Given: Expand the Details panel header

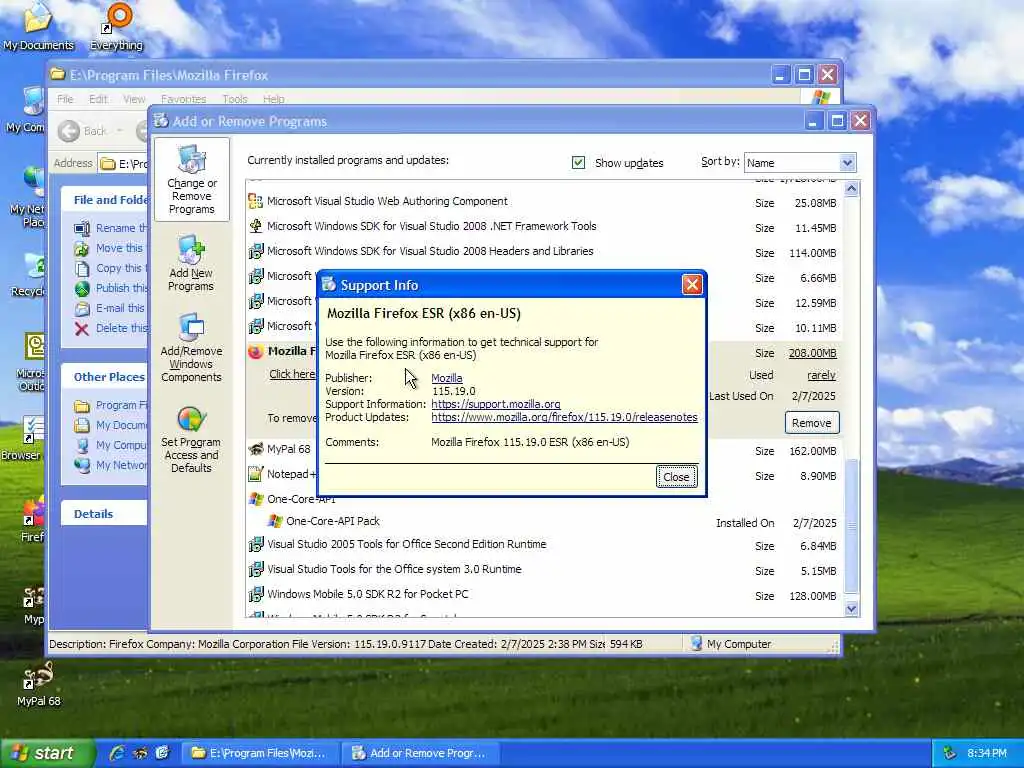Looking at the screenshot, I should [104, 514].
